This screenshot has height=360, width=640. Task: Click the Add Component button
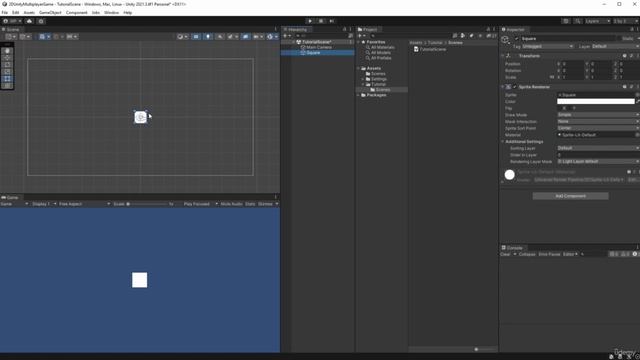(570, 196)
